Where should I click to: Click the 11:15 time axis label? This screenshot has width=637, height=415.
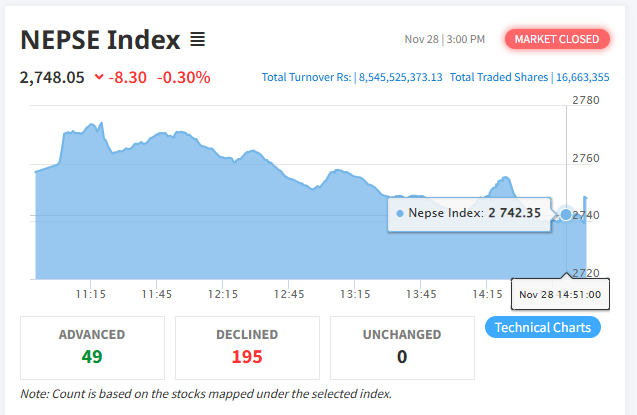pyautogui.click(x=91, y=294)
